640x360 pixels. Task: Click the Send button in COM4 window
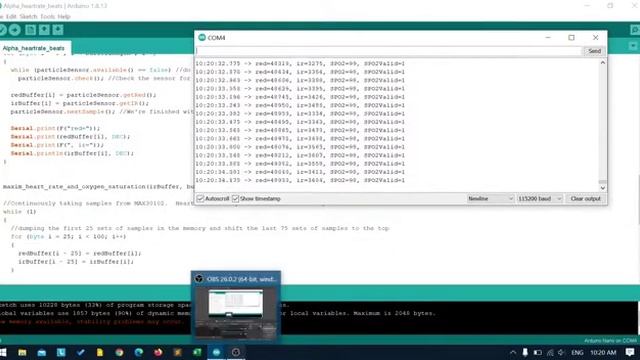click(594, 51)
